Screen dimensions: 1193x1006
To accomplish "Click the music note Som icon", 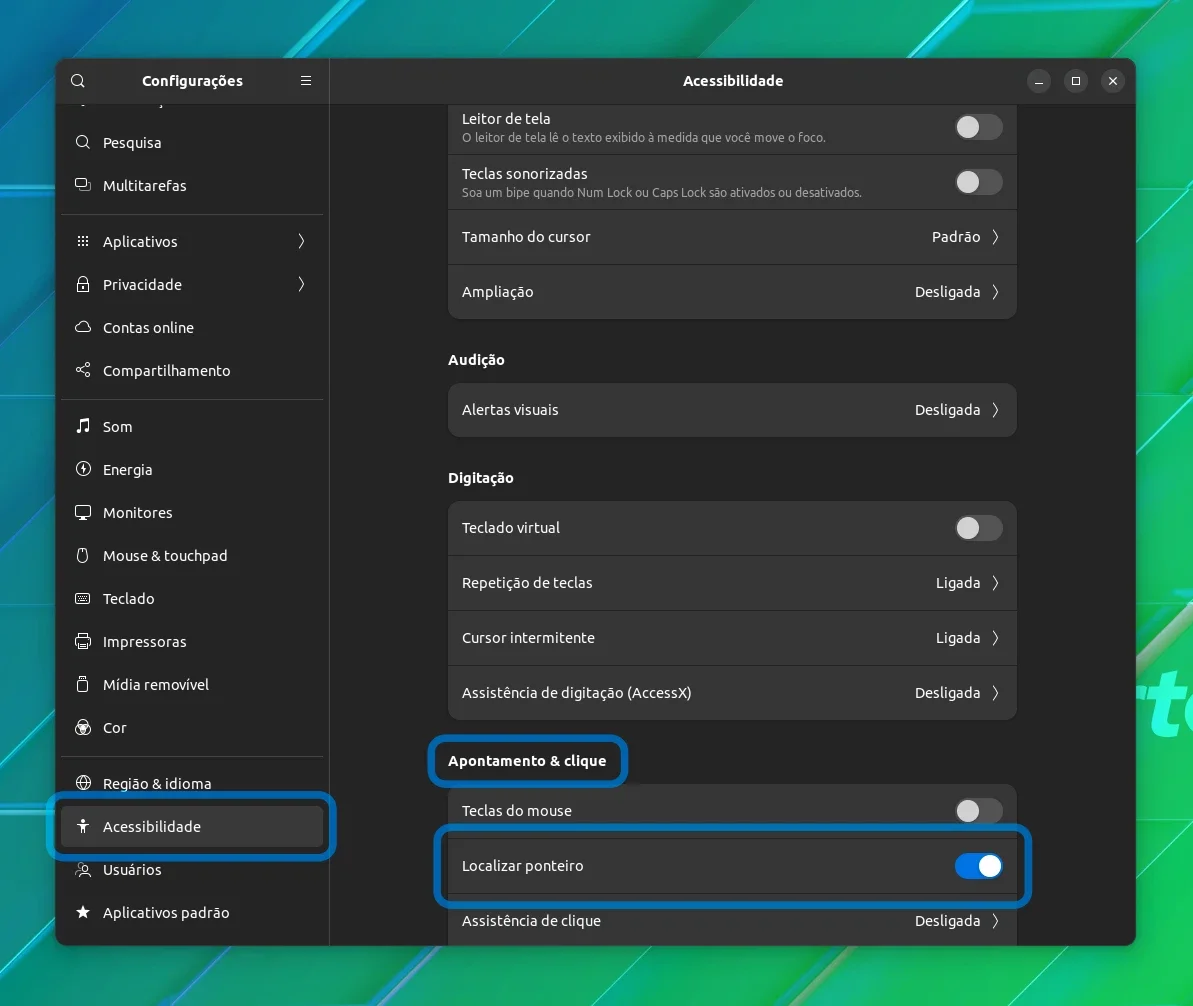I will tap(83, 426).
